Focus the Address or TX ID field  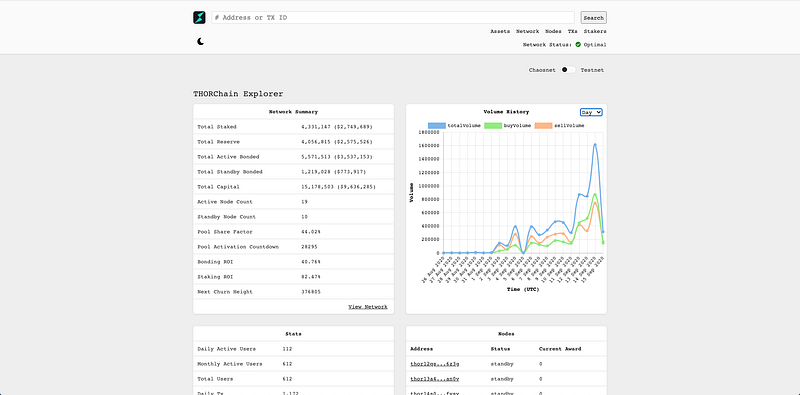point(393,18)
